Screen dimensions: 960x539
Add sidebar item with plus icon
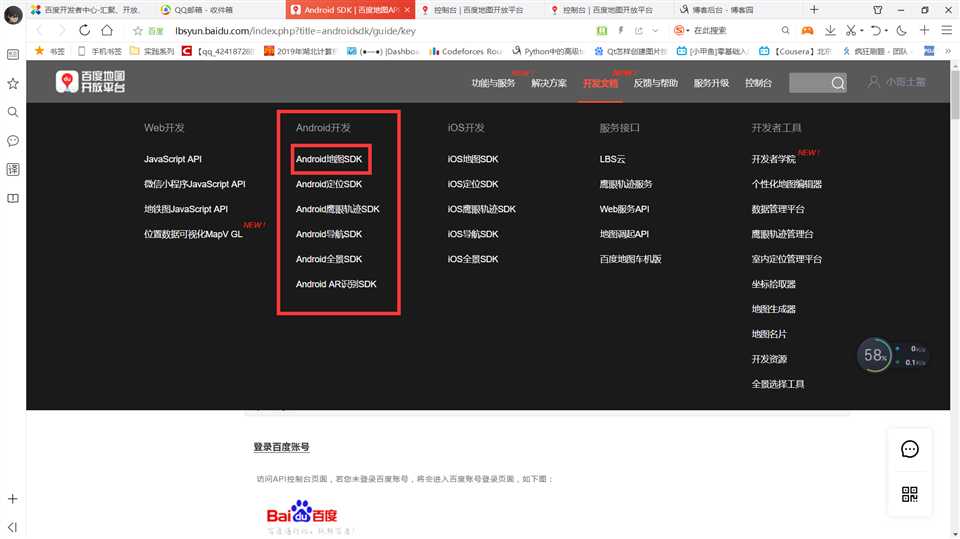click(x=13, y=499)
